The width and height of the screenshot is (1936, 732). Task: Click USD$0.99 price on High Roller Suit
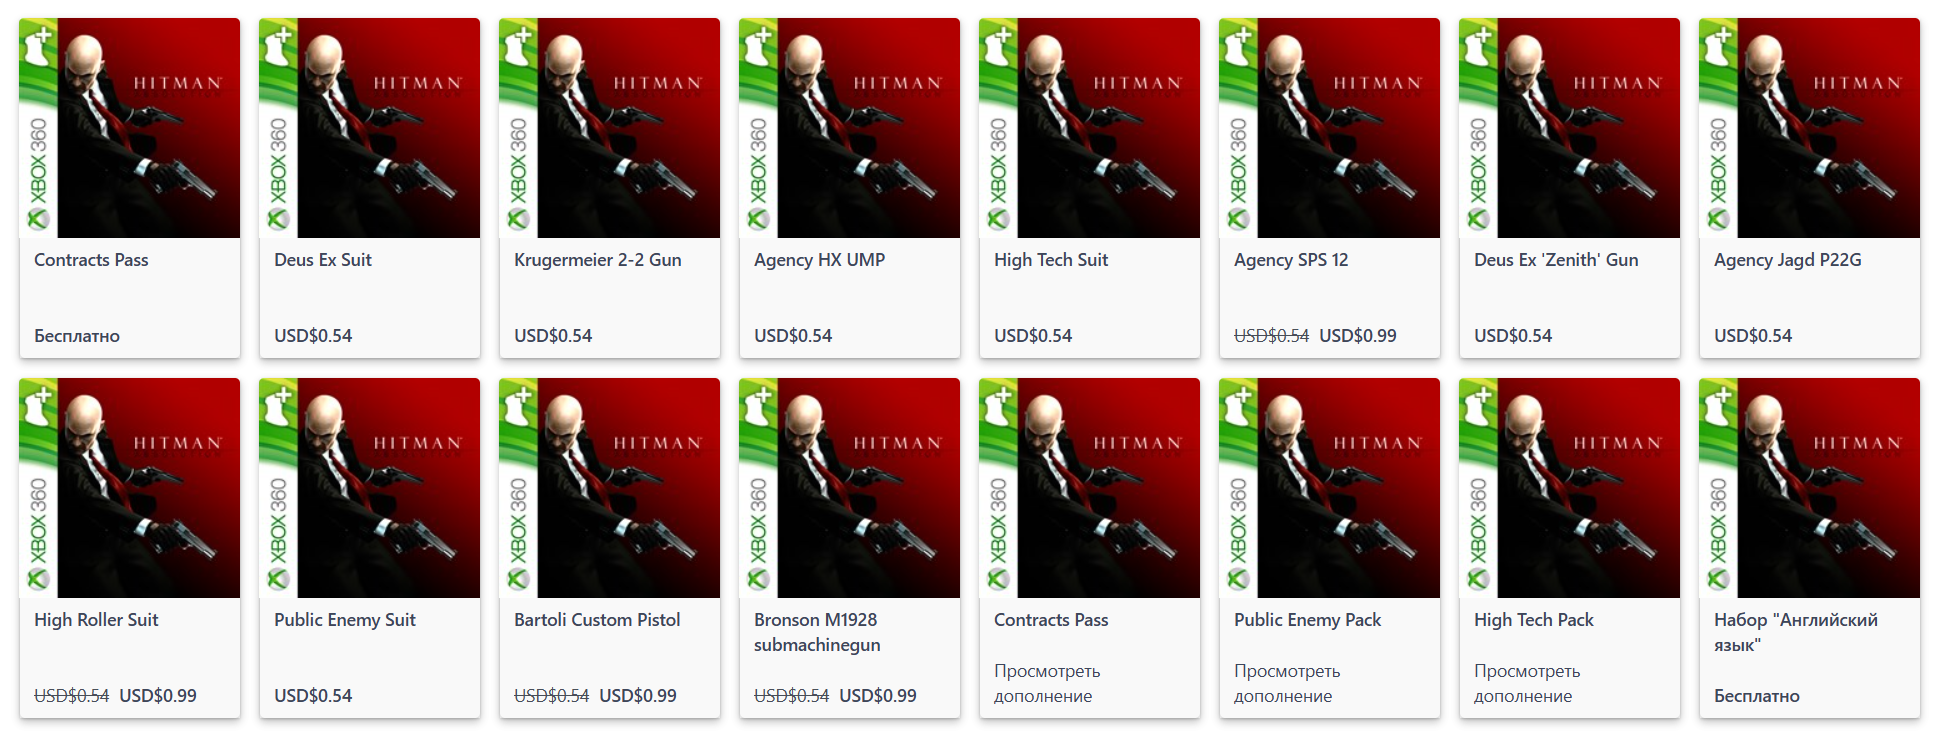(158, 696)
